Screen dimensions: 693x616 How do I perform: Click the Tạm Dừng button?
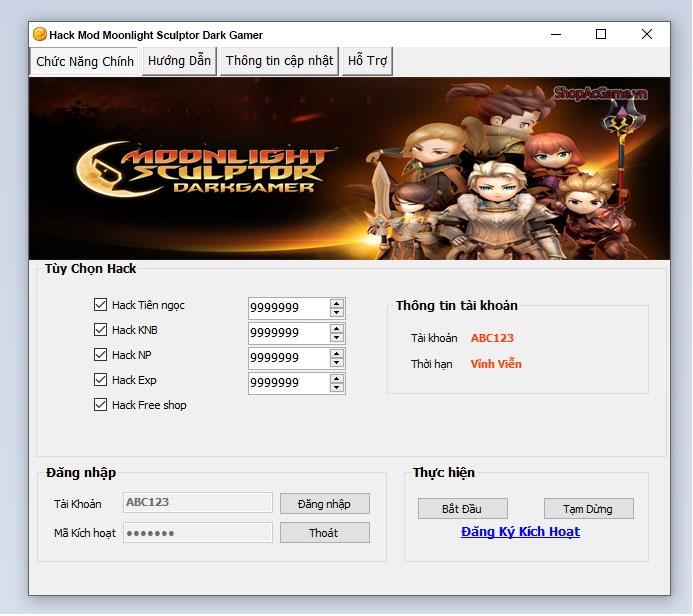589,509
